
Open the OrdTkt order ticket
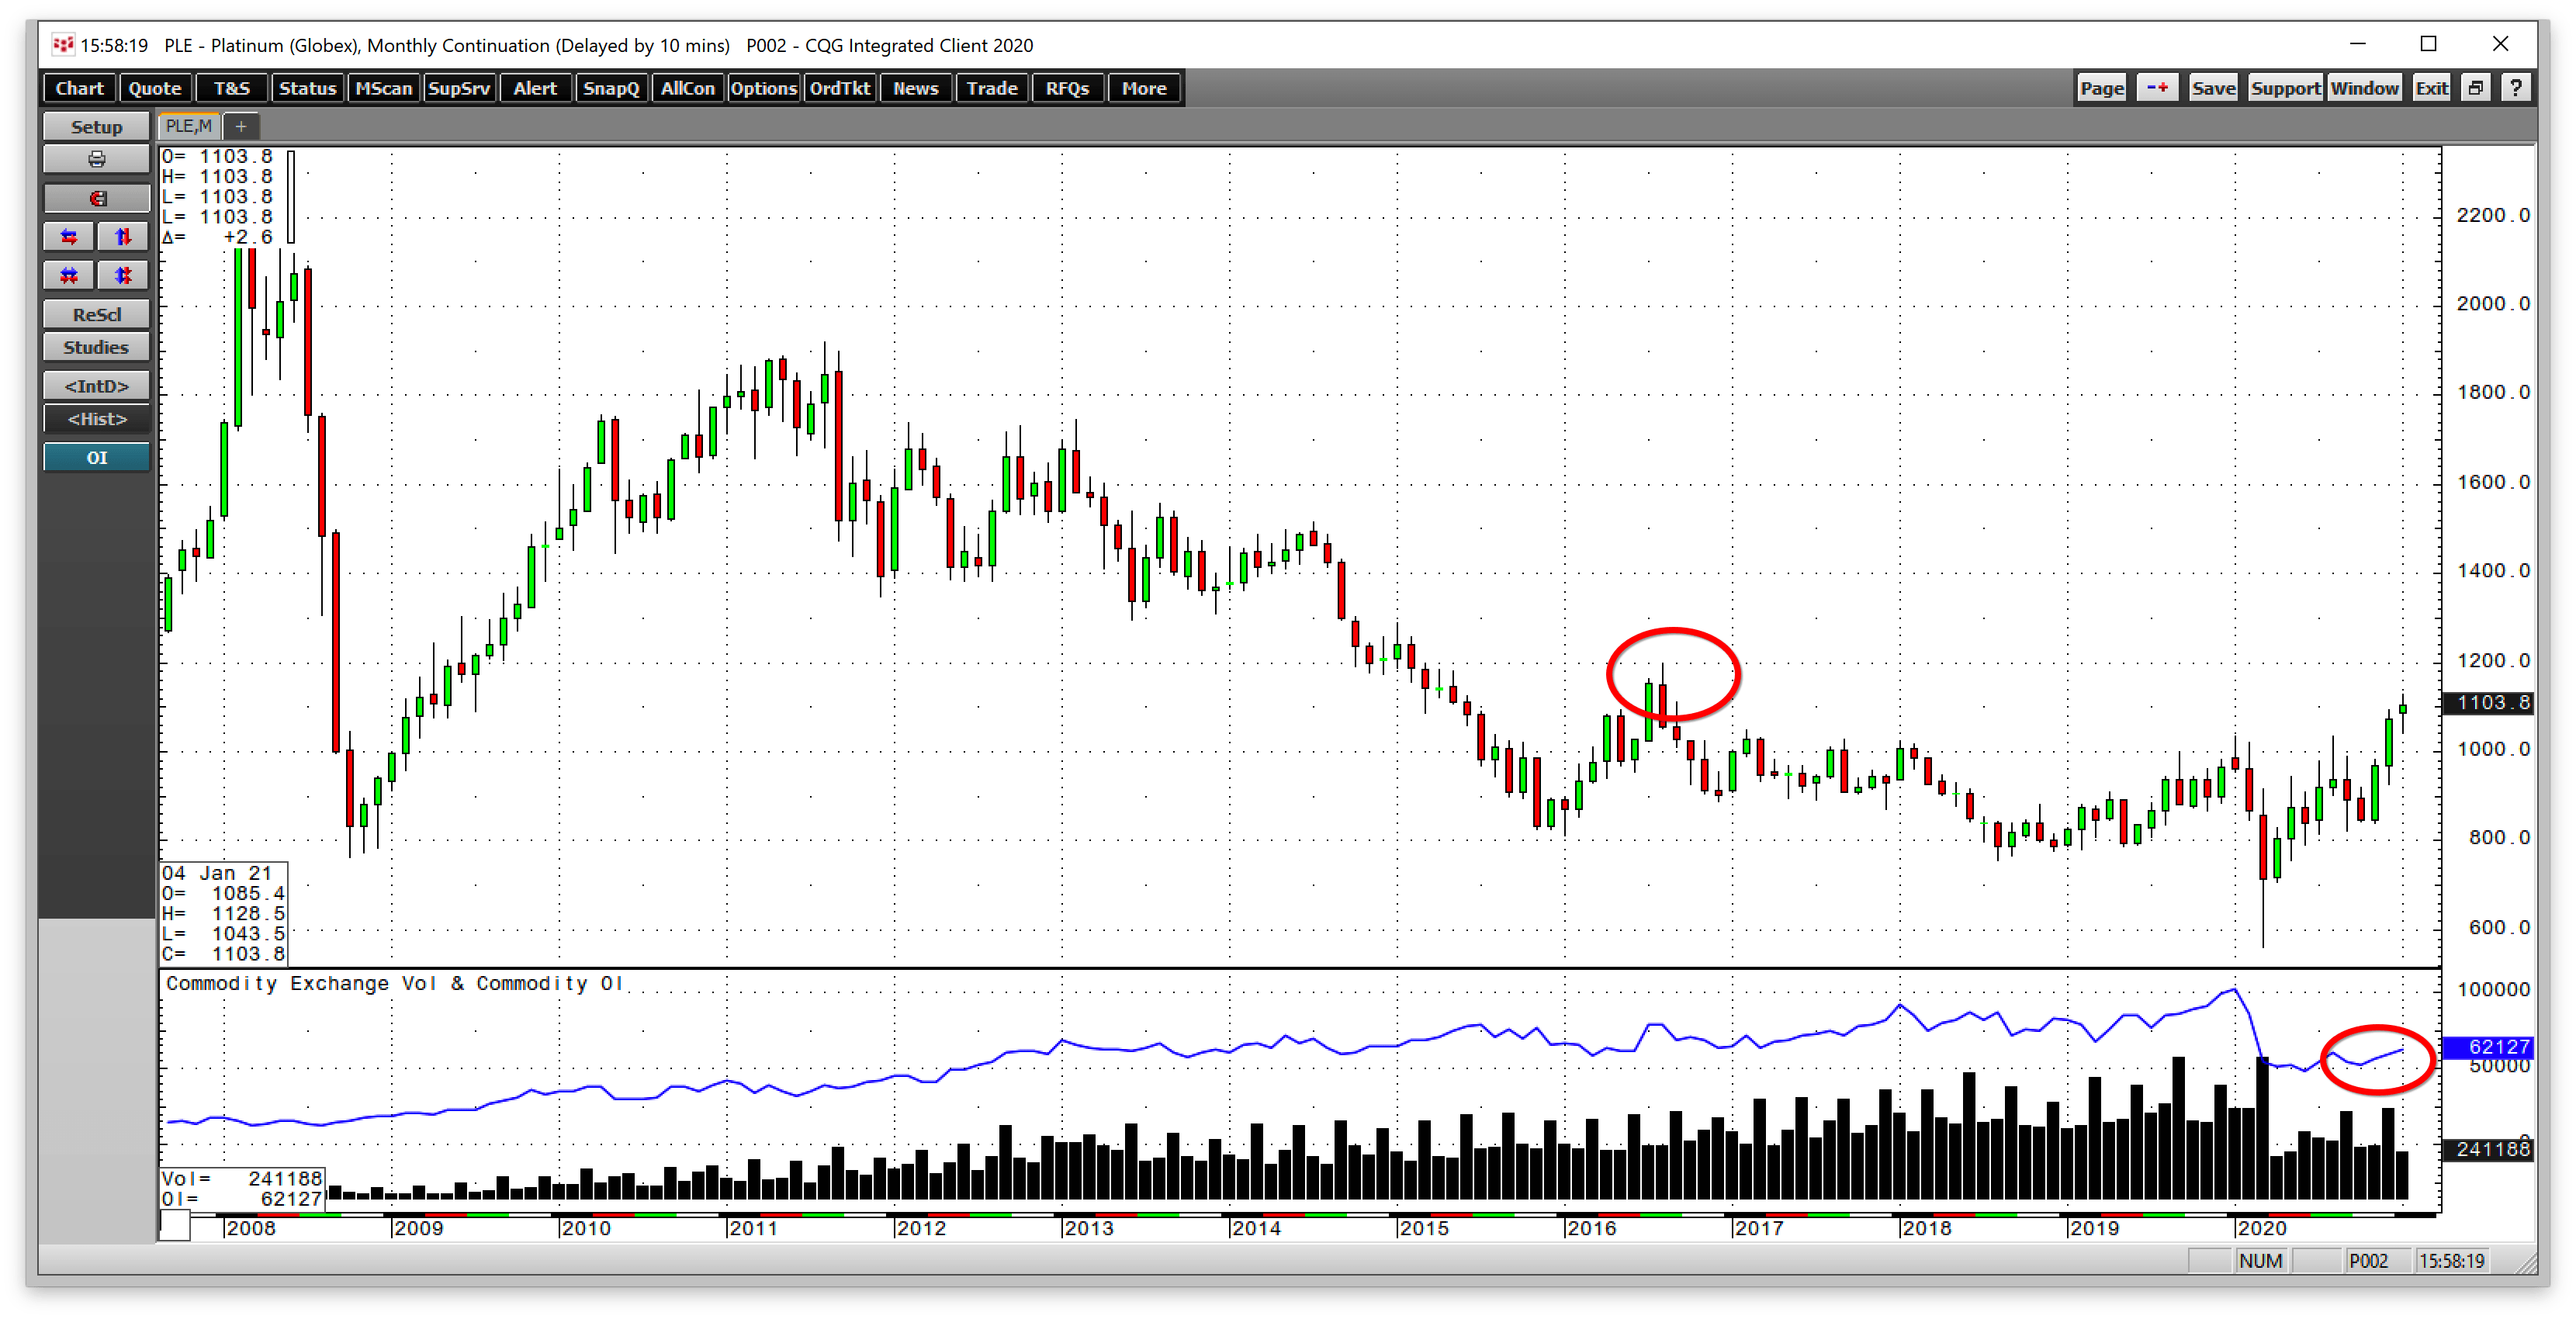point(840,88)
